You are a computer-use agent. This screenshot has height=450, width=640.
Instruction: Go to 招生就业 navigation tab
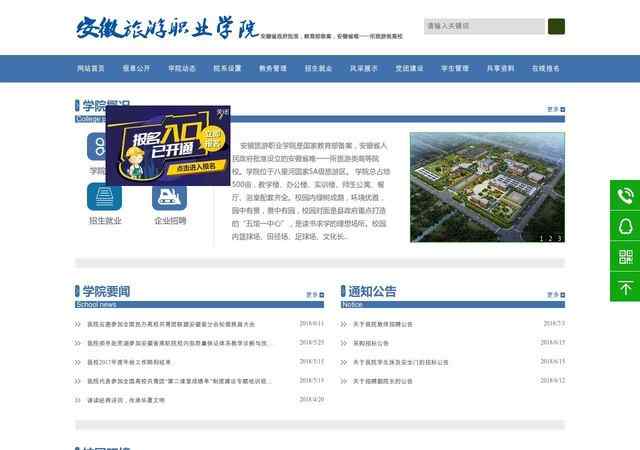tap(318, 69)
